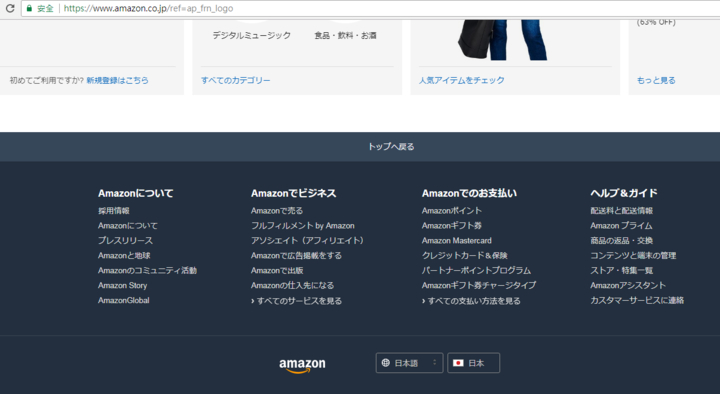
Task: Open Amazonで売る link
Action: click(277, 211)
